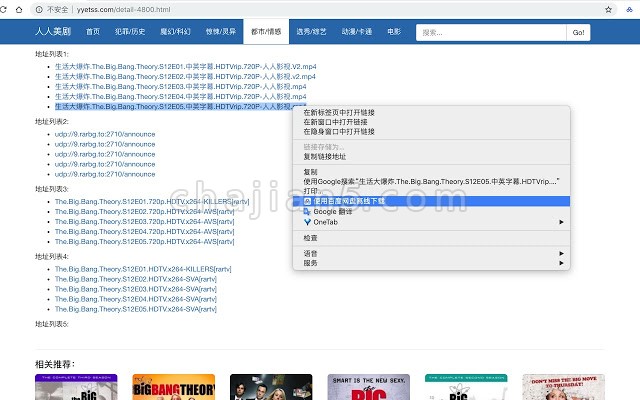Click the Baidu Netdisk icon in the context menu
The width and height of the screenshot is (640, 400).
(x=307, y=201)
